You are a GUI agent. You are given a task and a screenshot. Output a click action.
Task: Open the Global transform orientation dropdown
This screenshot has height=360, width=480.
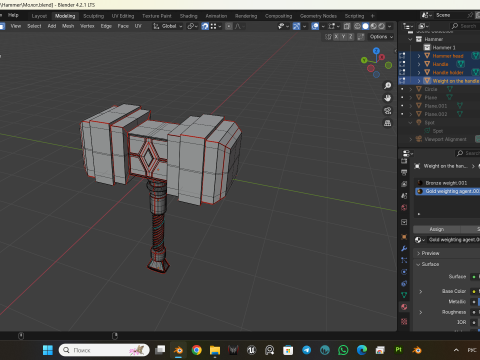pos(168,26)
